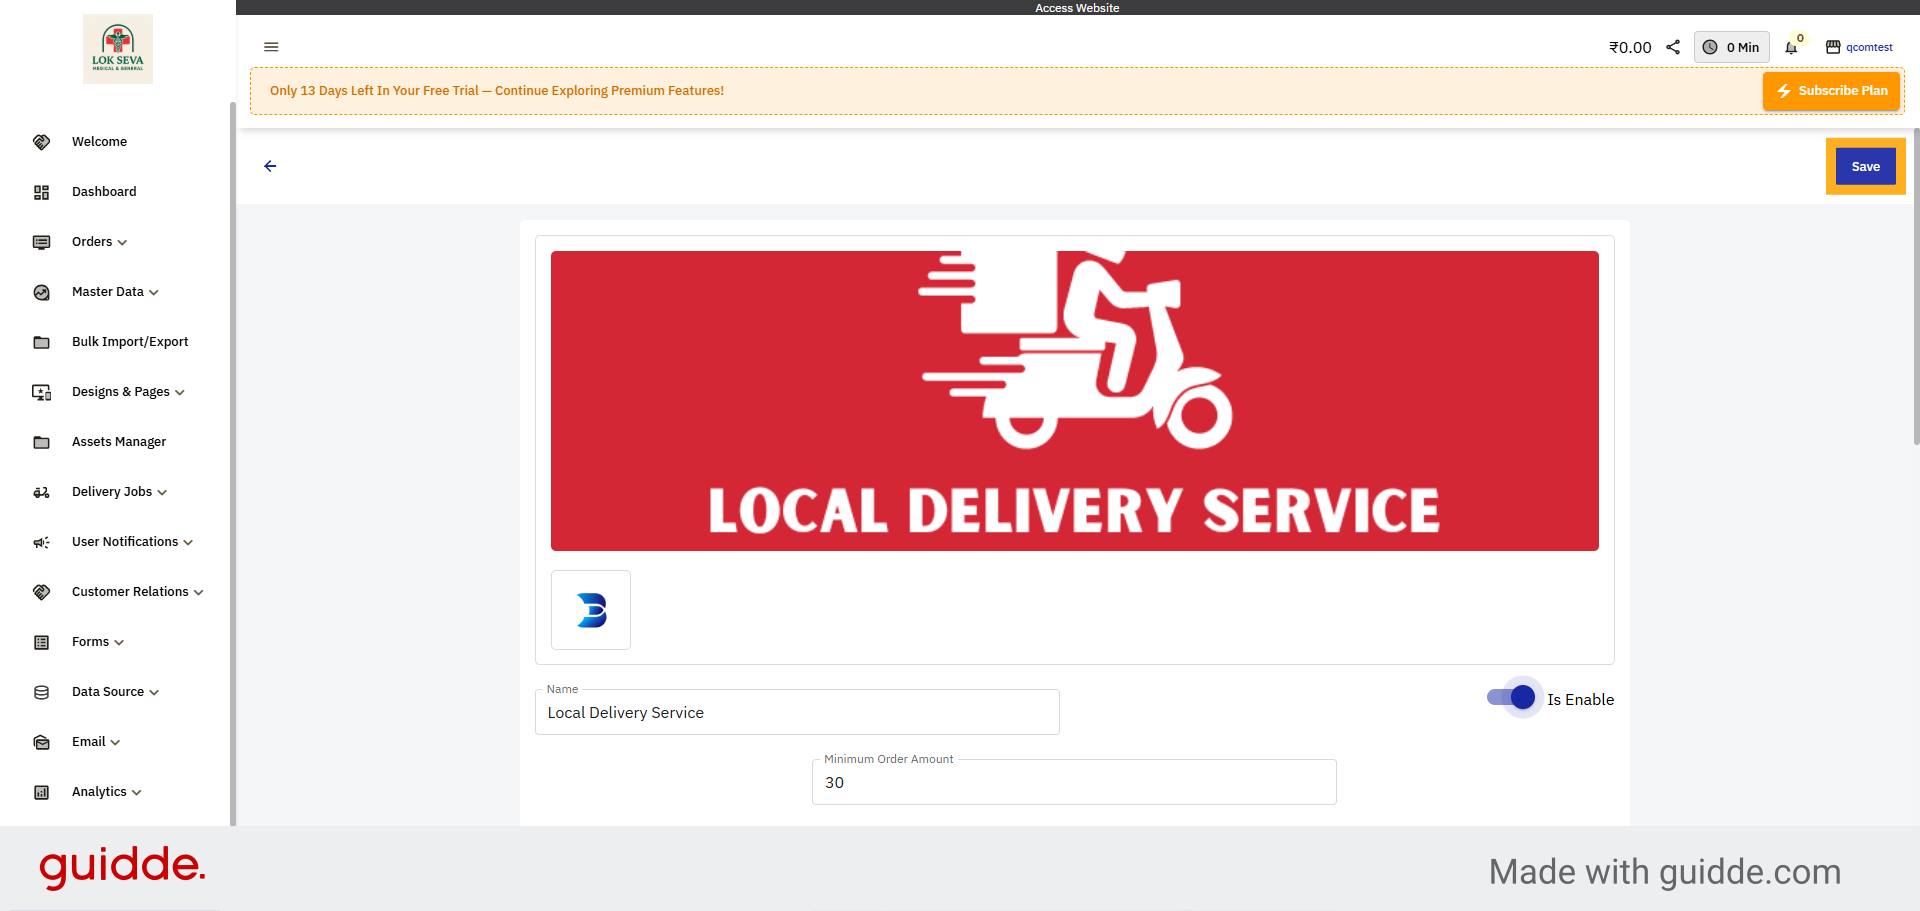Edit the Minimum Order Amount field
The width and height of the screenshot is (1920, 911).
[x=1074, y=782]
